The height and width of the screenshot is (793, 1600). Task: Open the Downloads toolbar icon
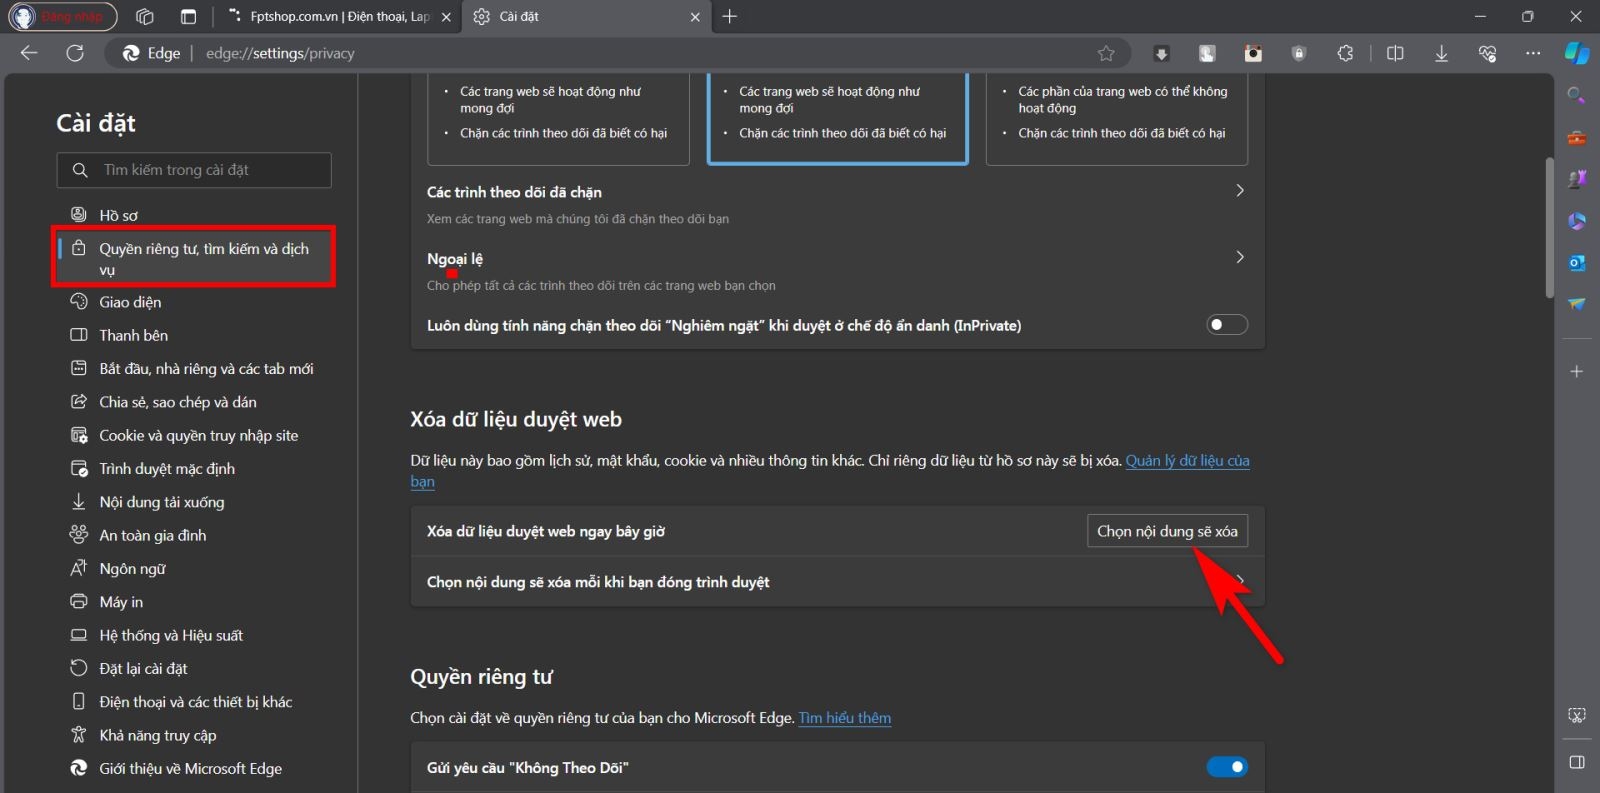1441,53
